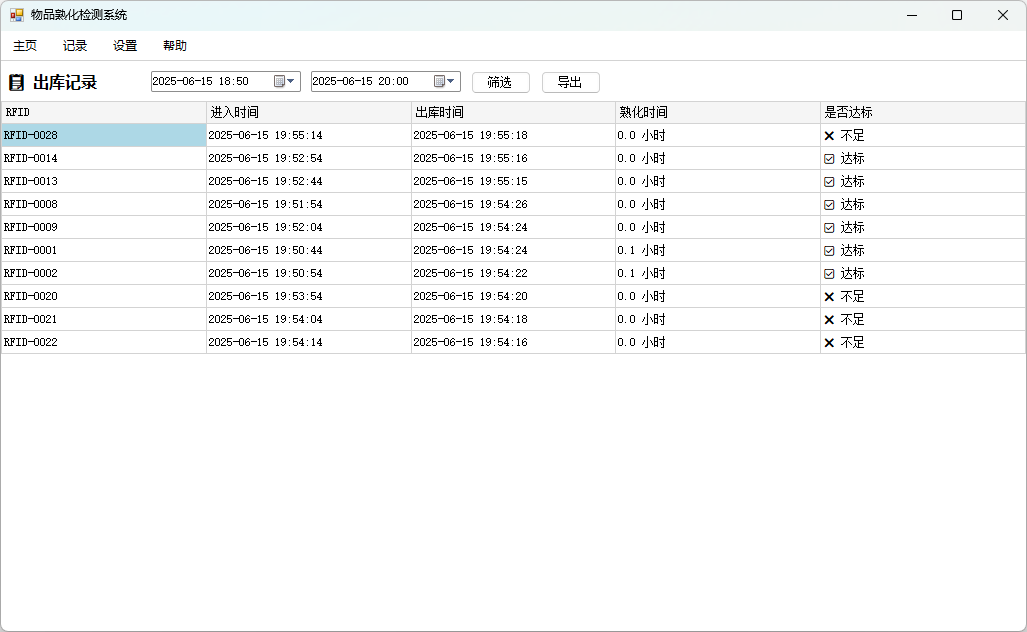
Task: Click the 出库记录 notebook icon
Action: click(x=16, y=83)
